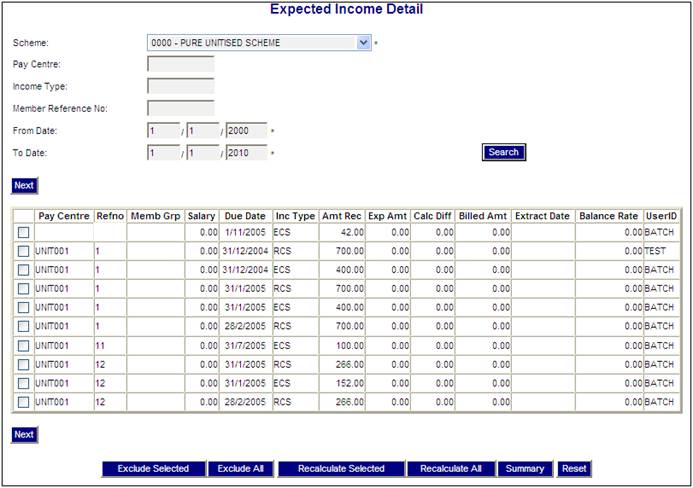Focus the Income Type text field
The image size is (693, 488).
[x=180, y=86]
